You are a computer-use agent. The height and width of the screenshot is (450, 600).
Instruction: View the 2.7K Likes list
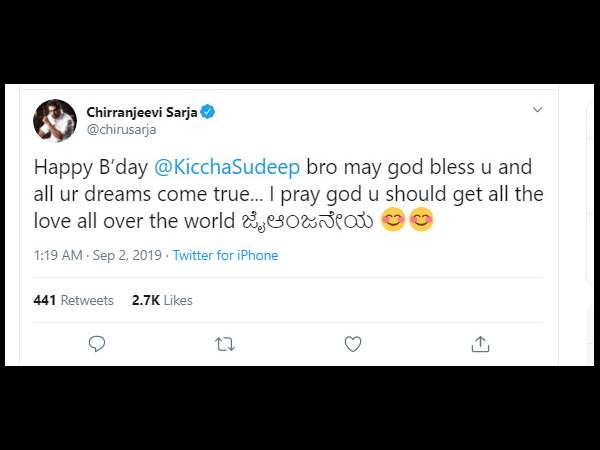click(162, 300)
